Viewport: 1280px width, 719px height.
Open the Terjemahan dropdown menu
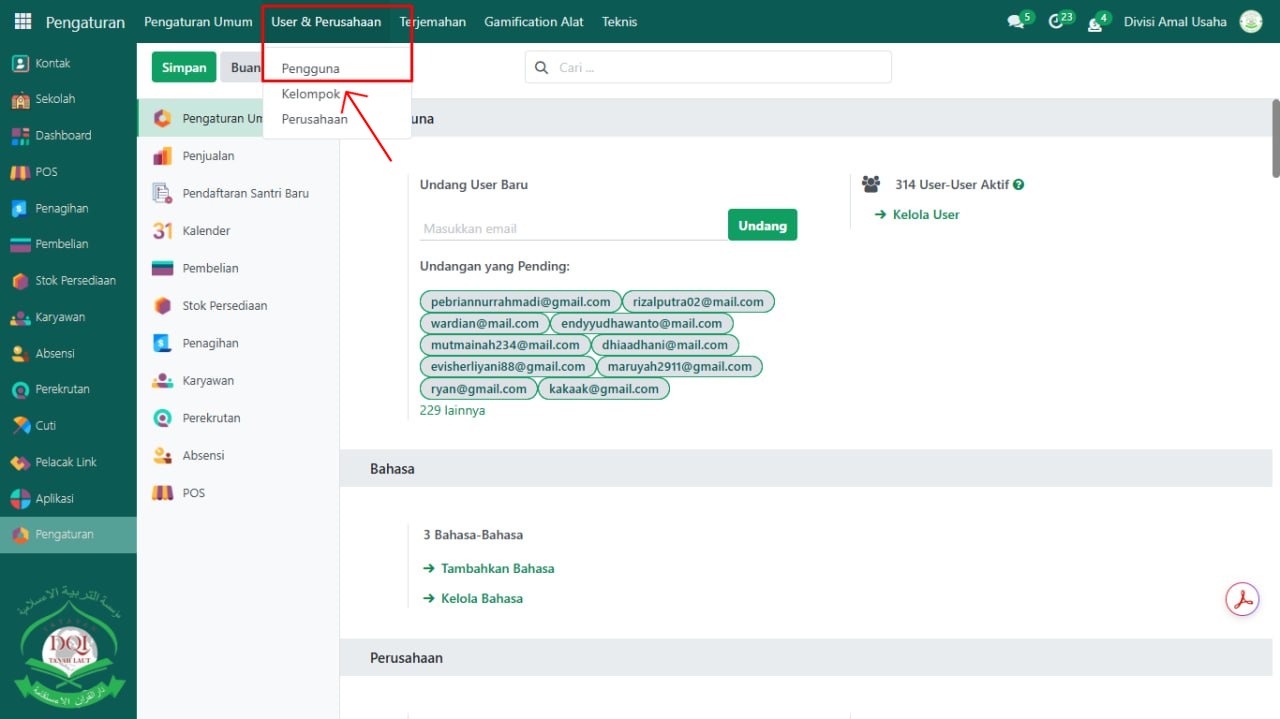(433, 22)
